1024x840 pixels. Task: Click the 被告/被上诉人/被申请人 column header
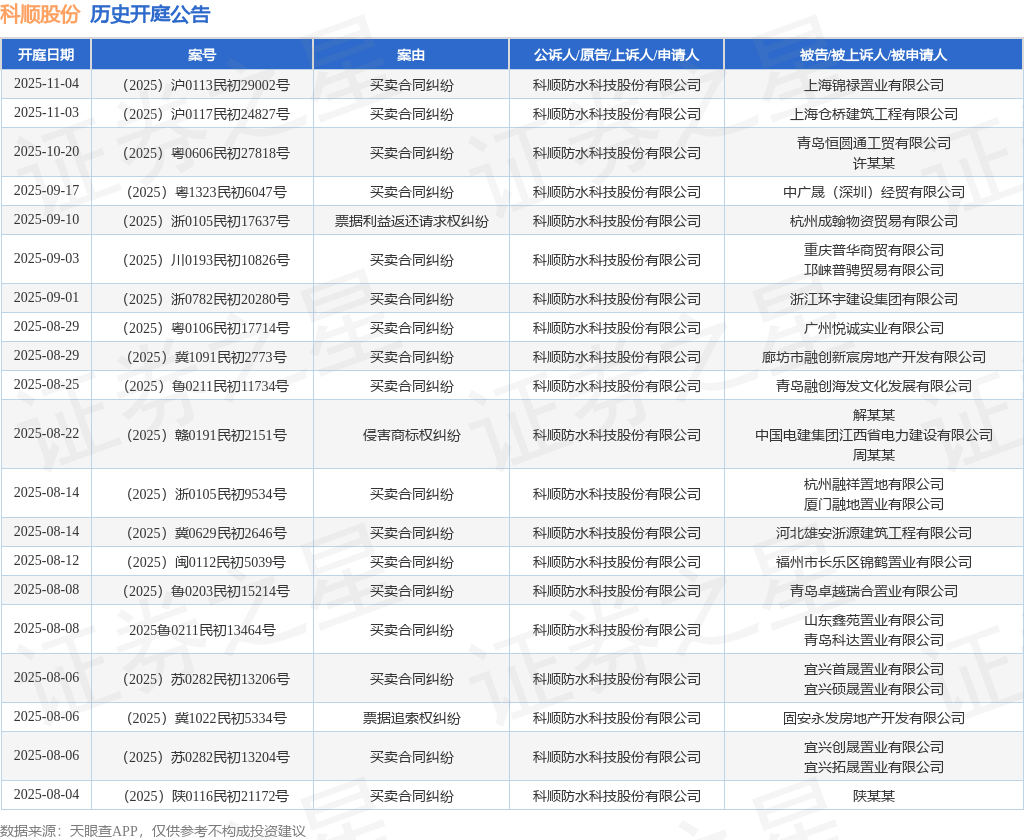pos(873,55)
